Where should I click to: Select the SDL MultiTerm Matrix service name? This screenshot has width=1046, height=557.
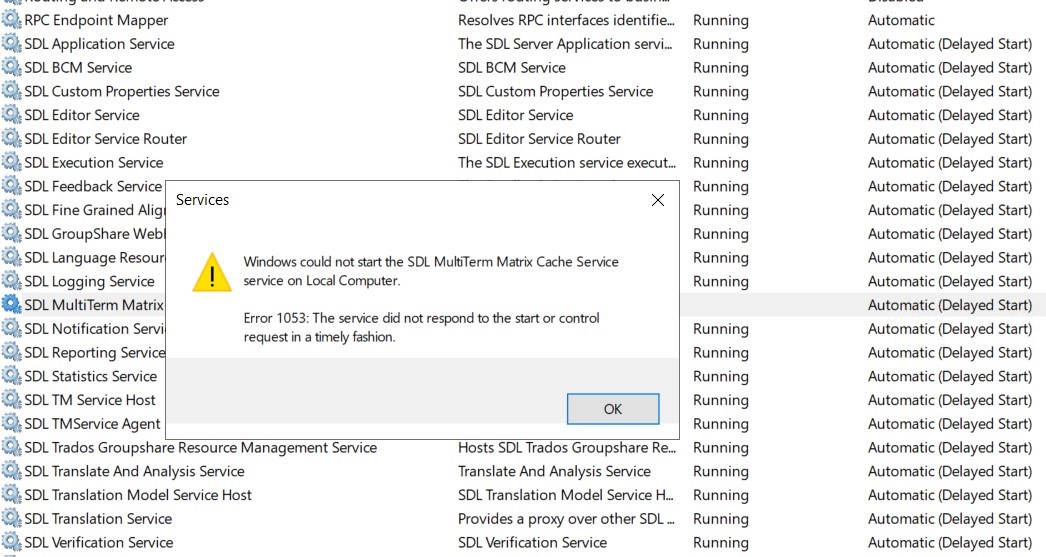tap(94, 305)
